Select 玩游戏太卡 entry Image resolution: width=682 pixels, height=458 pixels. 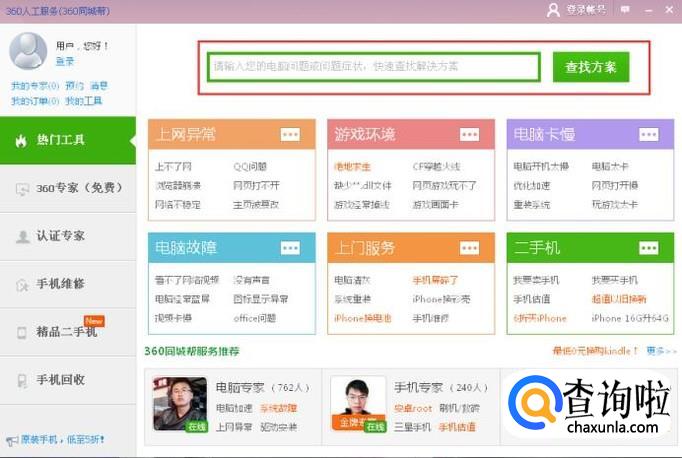click(615, 205)
